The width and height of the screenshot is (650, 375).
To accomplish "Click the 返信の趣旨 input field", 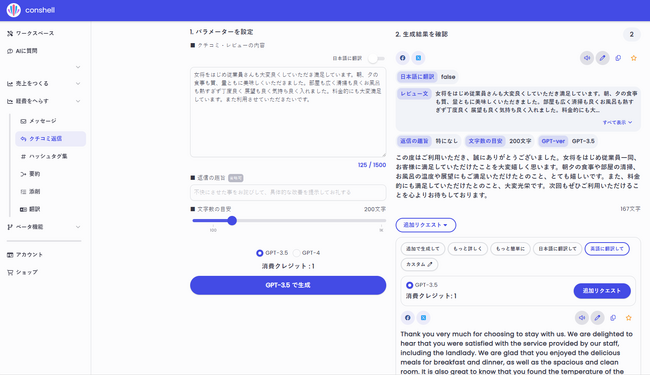I will coord(288,192).
